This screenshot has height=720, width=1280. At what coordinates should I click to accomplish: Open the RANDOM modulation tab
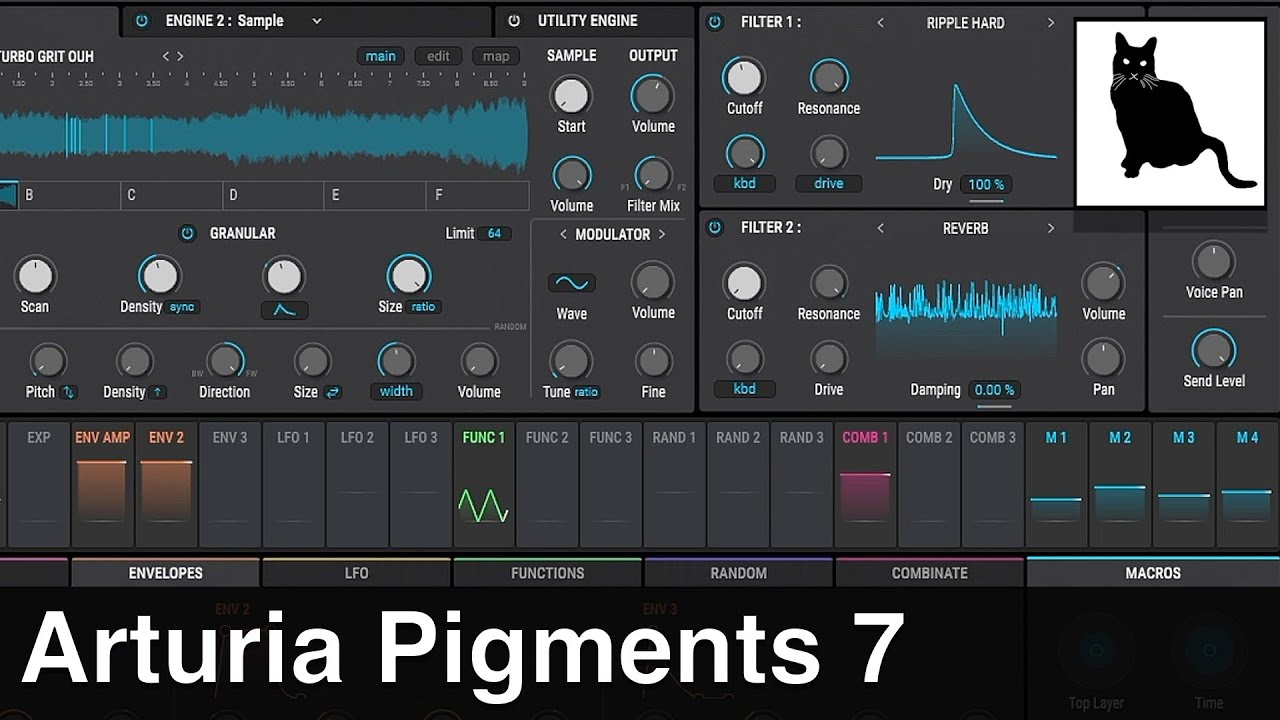coord(738,573)
